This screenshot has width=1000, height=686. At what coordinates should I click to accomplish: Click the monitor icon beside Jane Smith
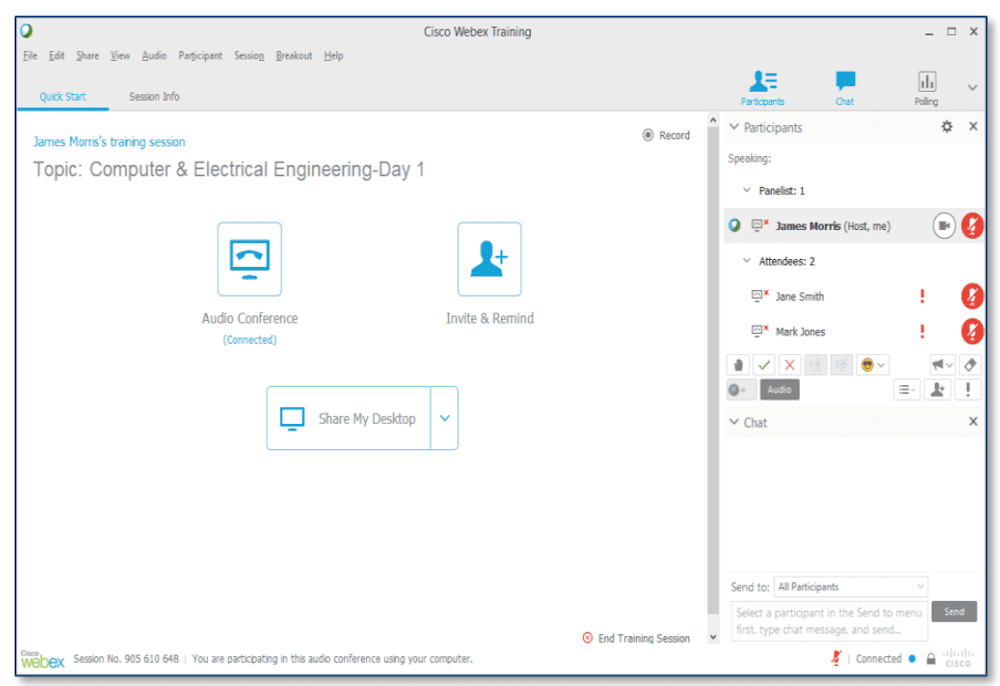[x=759, y=295]
